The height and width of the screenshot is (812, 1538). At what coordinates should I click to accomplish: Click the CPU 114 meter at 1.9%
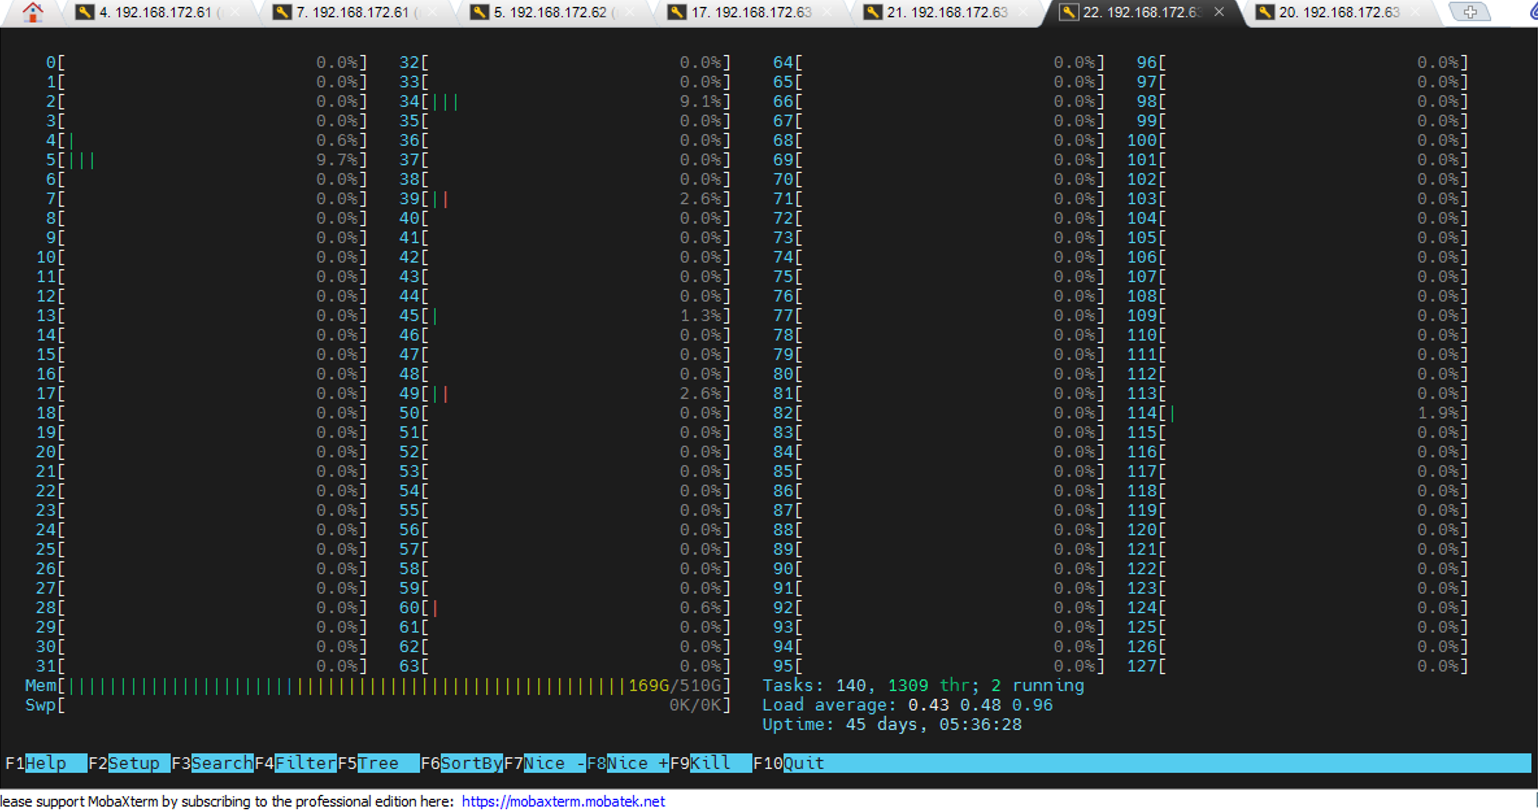(1298, 413)
